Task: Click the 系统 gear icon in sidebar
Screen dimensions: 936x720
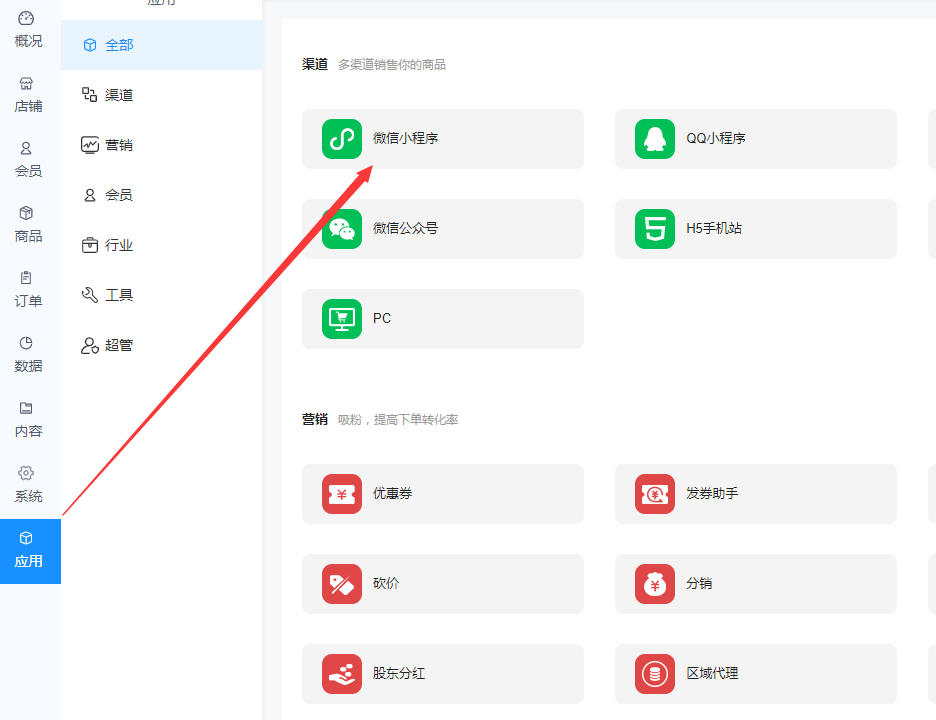Action: (26, 473)
